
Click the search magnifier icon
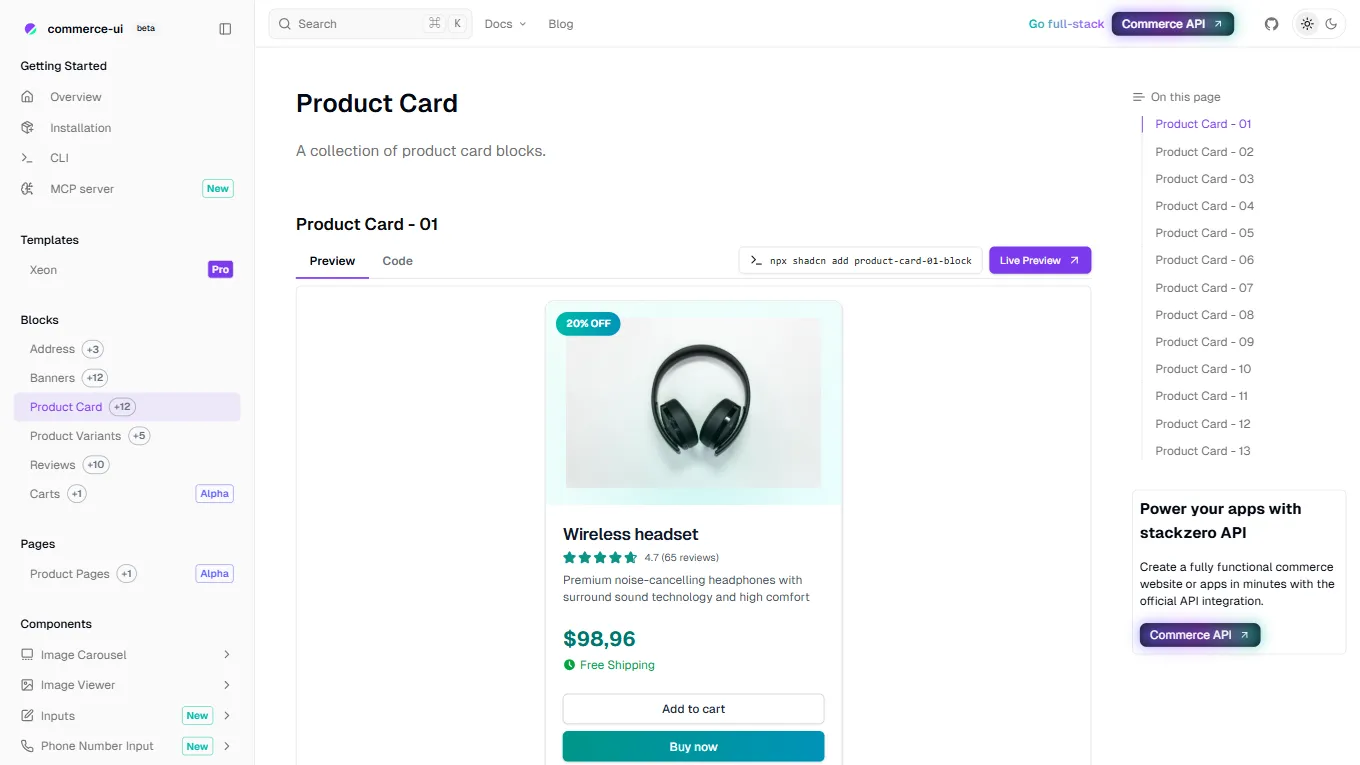point(283,23)
